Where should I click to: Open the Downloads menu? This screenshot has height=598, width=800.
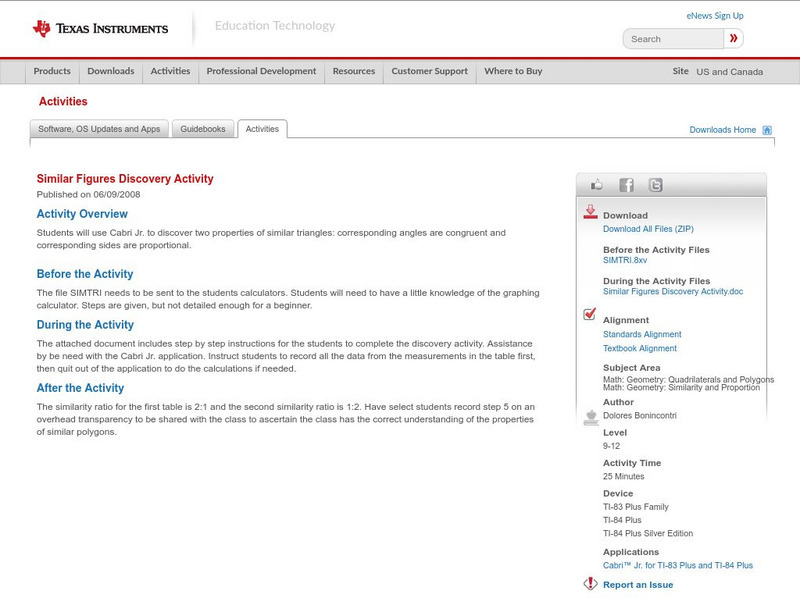[x=111, y=71]
